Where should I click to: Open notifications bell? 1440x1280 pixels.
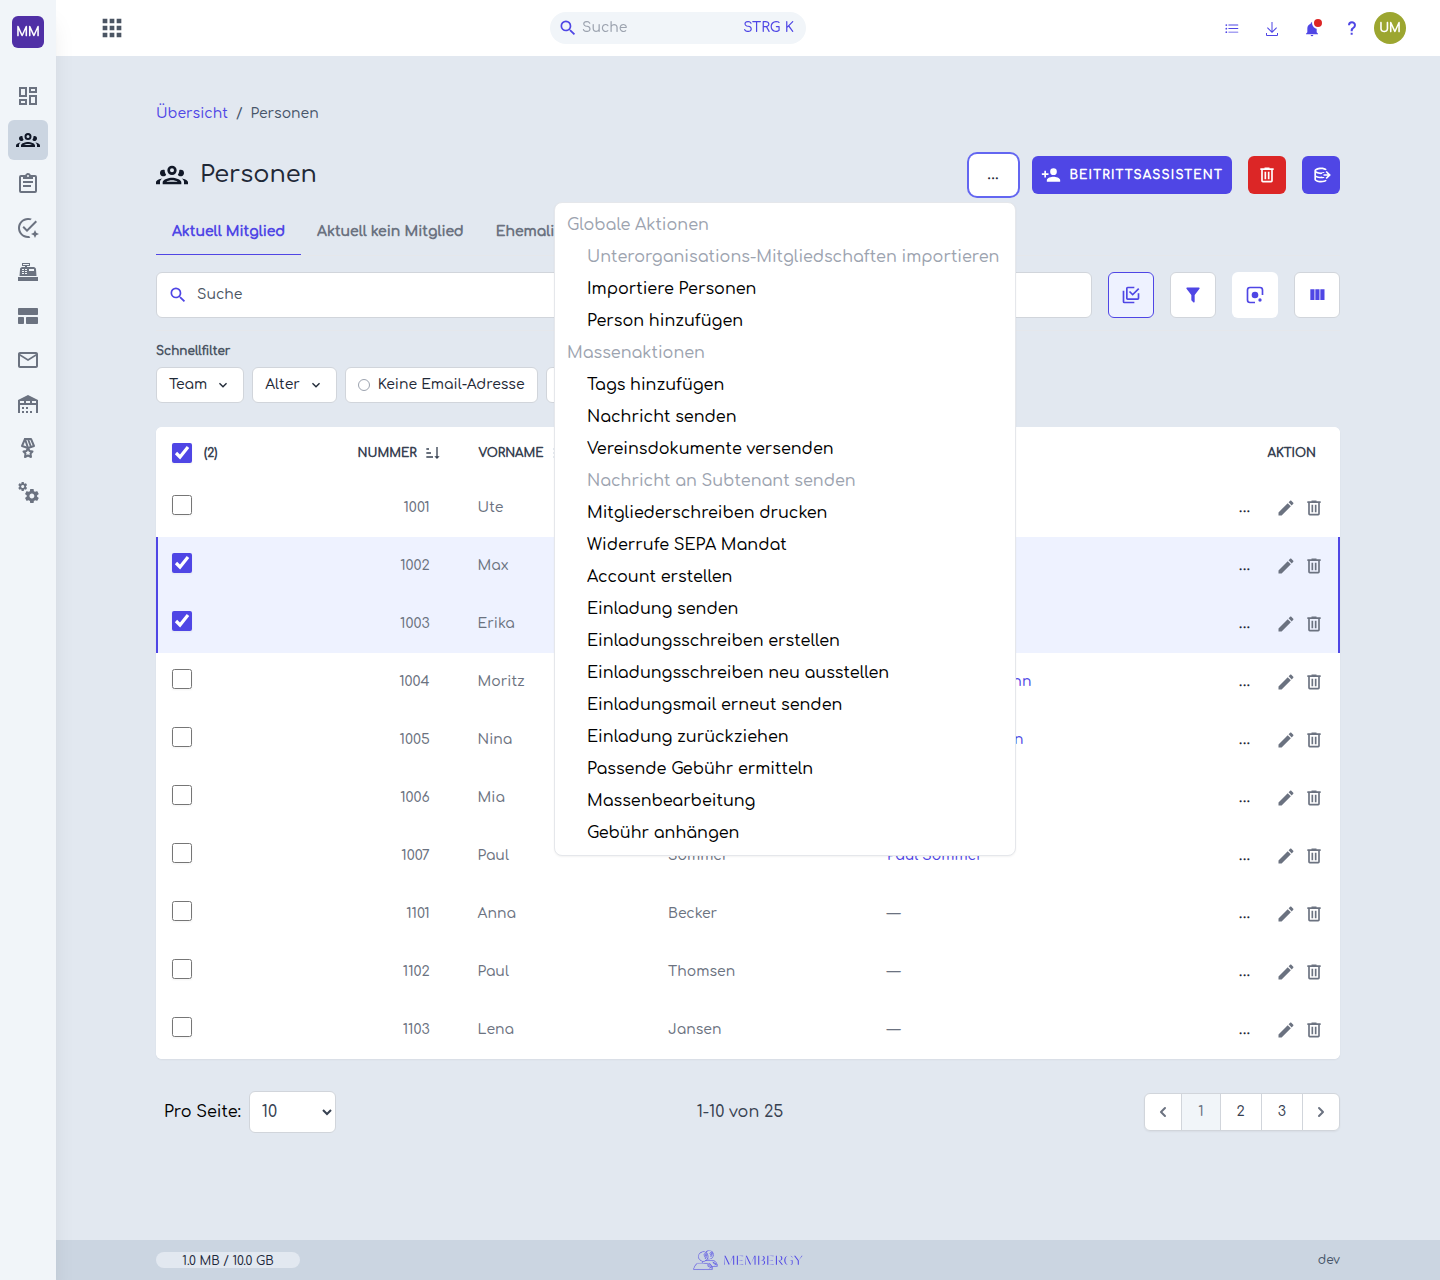pyautogui.click(x=1312, y=28)
